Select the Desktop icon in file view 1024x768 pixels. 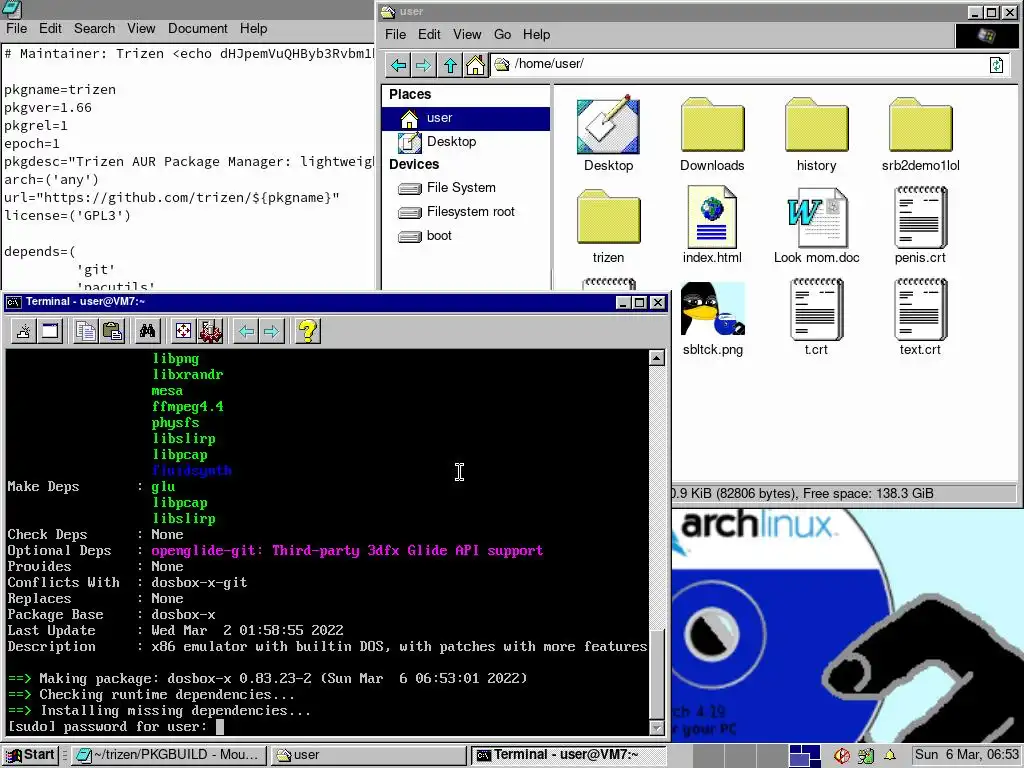point(608,135)
